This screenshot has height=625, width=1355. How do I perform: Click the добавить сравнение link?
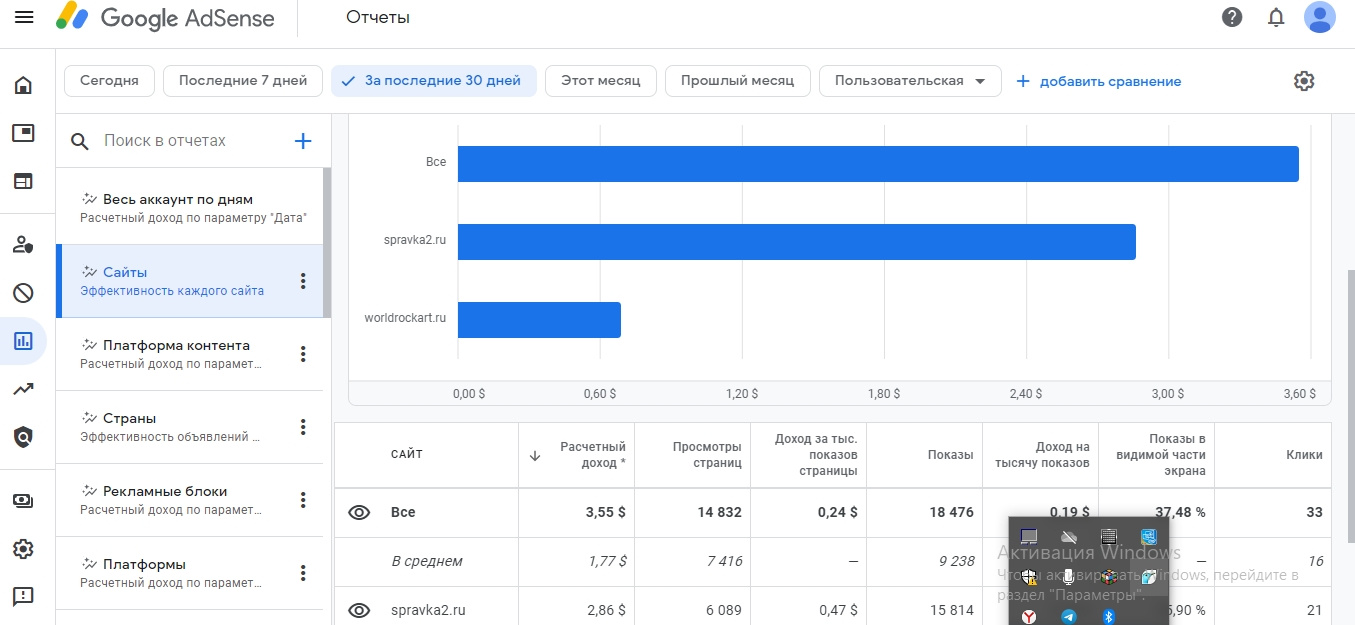coord(1099,81)
